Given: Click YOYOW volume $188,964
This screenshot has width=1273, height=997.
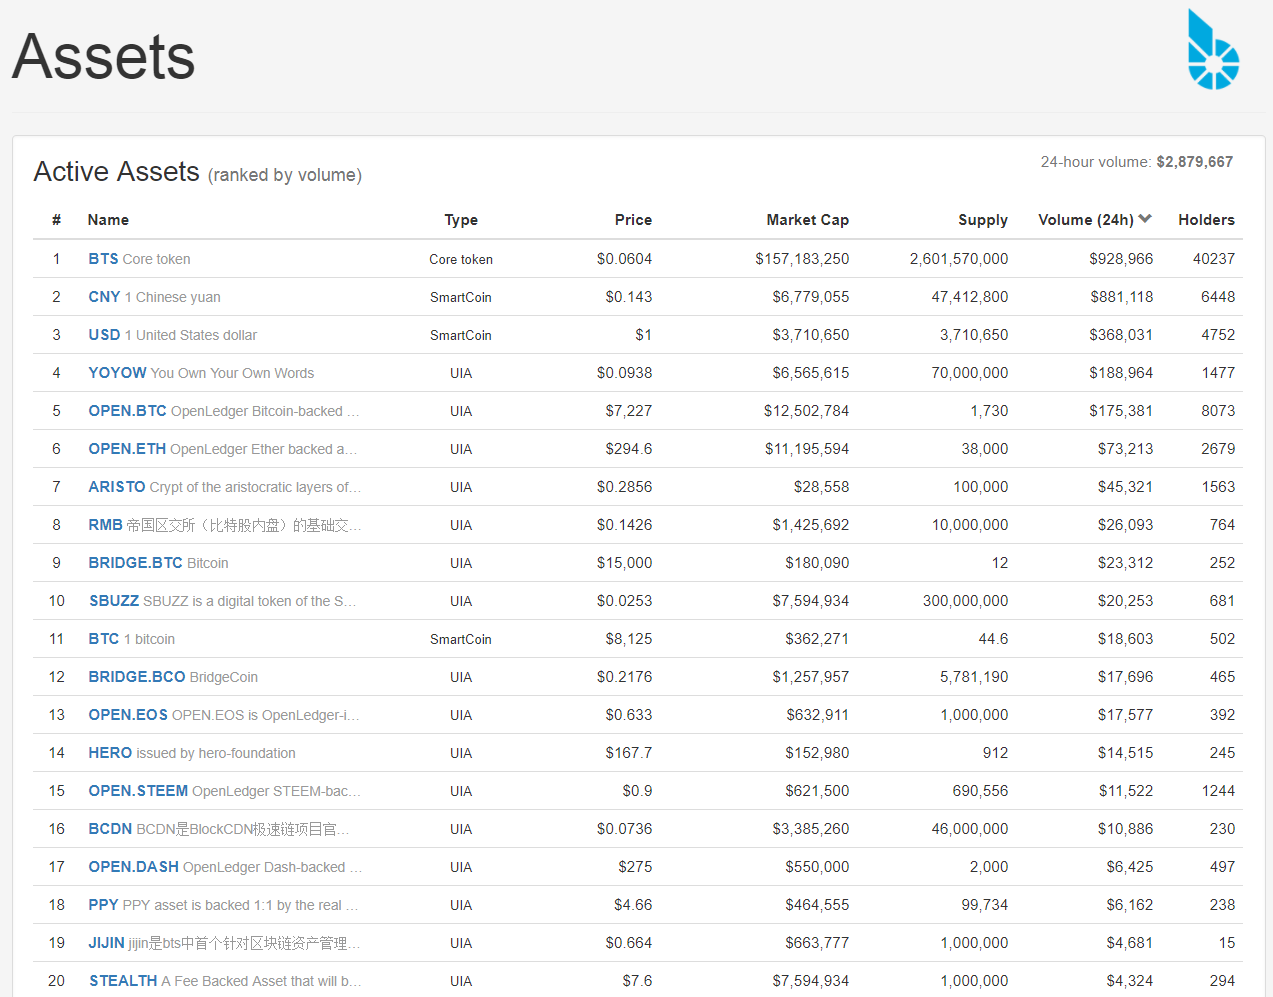Looking at the screenshot, I should [x=1121, y=373].
